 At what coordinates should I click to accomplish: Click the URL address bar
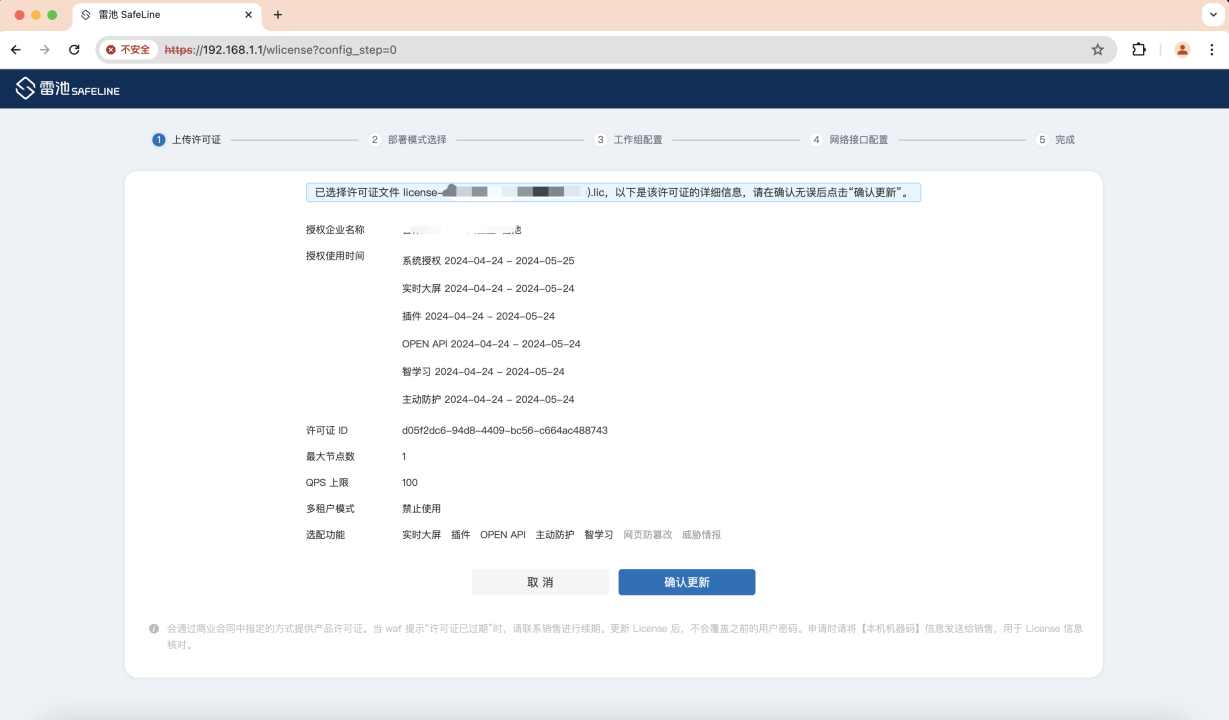pos(600,50)
